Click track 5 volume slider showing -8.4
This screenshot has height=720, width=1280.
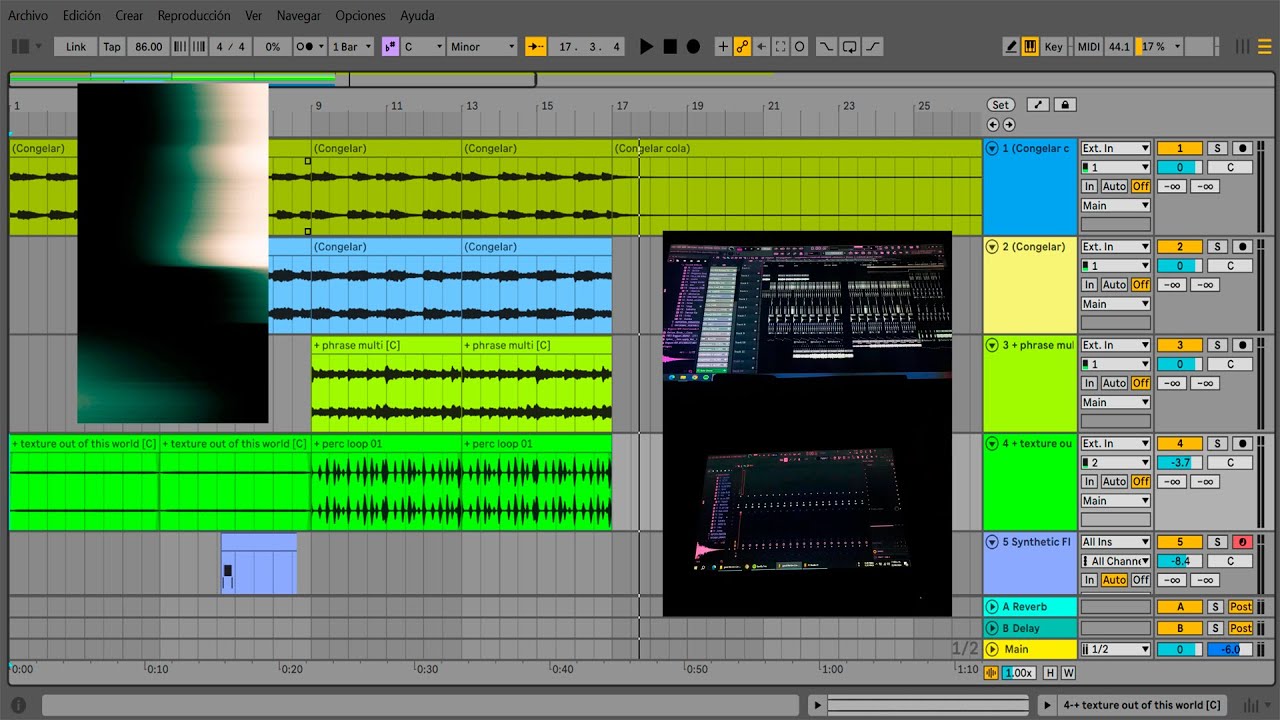tap(1179, 561)
